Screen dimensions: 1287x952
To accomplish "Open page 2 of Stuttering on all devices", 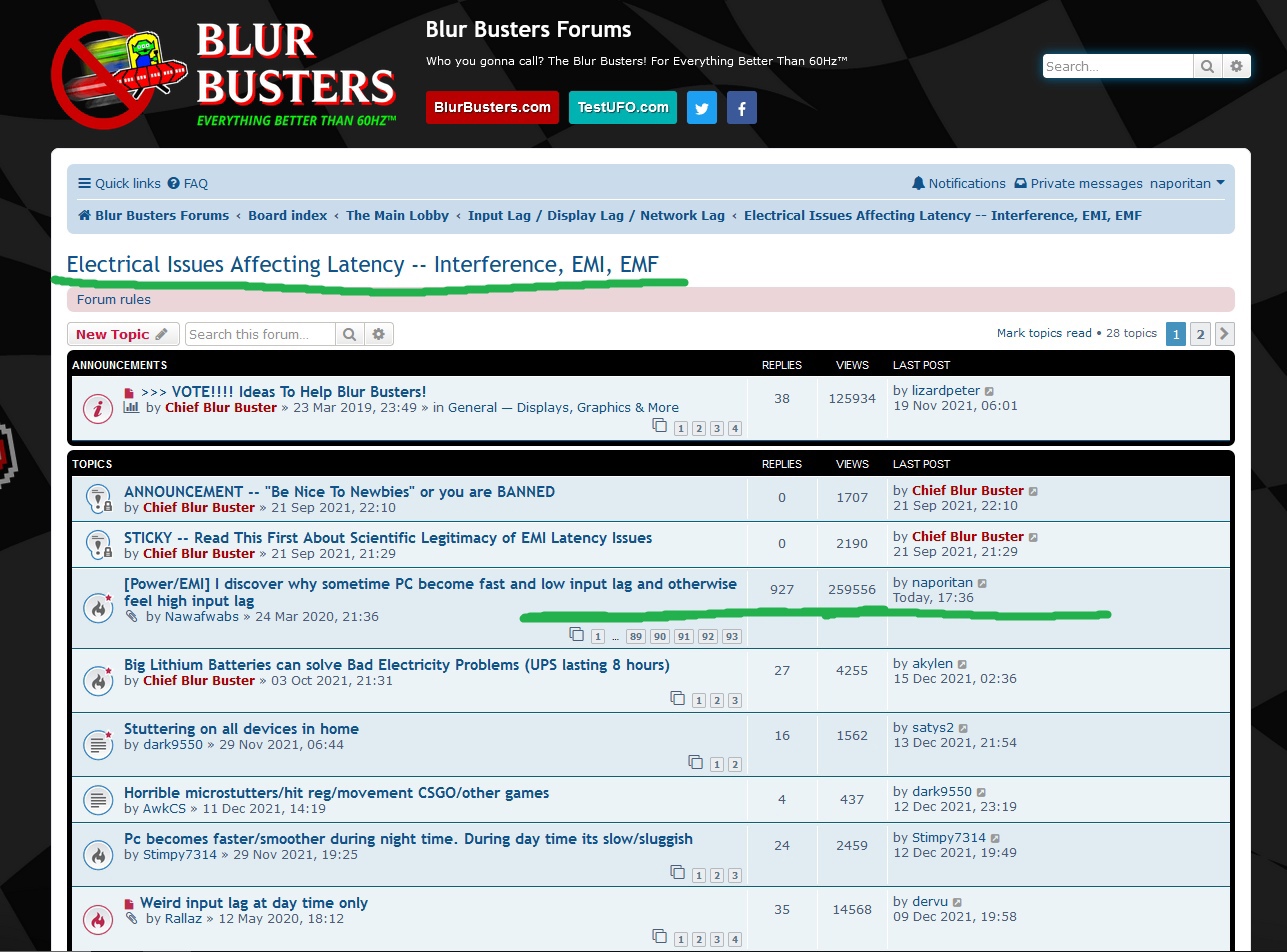I will 735,765.
